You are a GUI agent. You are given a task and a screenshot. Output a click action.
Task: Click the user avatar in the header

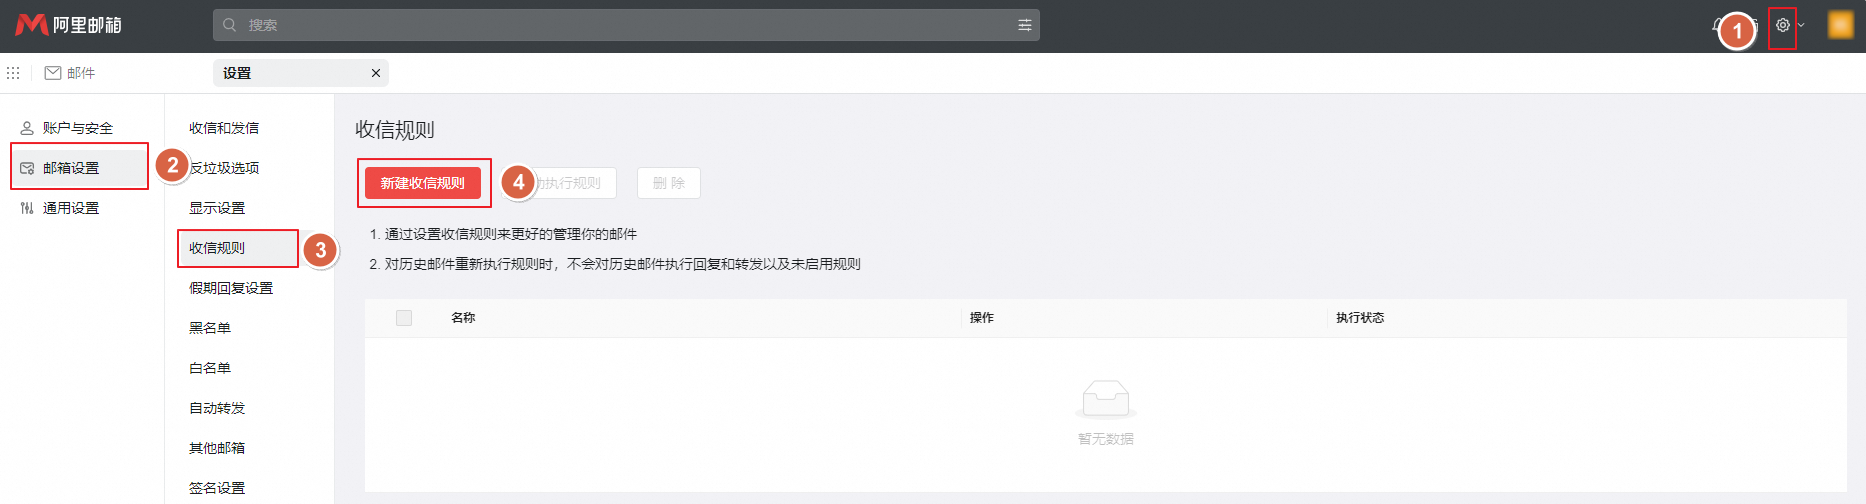[x=1840, y=25]
